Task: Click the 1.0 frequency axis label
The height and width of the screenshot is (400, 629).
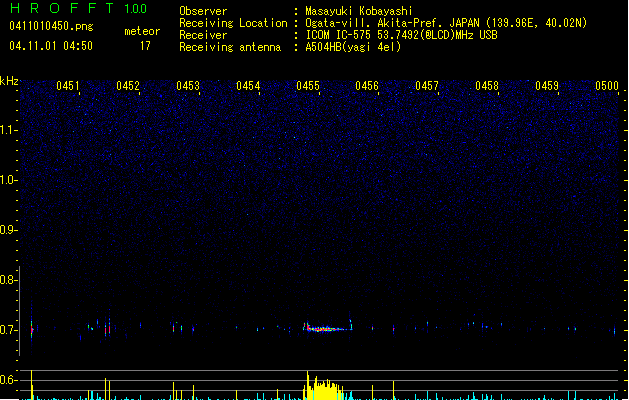Action: [9, 180]
